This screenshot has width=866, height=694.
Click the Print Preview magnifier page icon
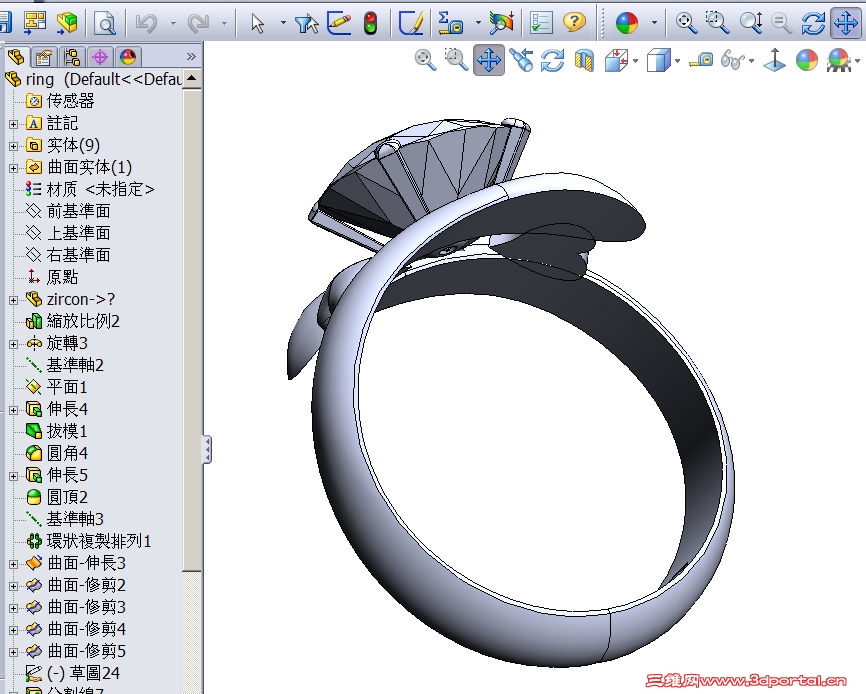104,23
